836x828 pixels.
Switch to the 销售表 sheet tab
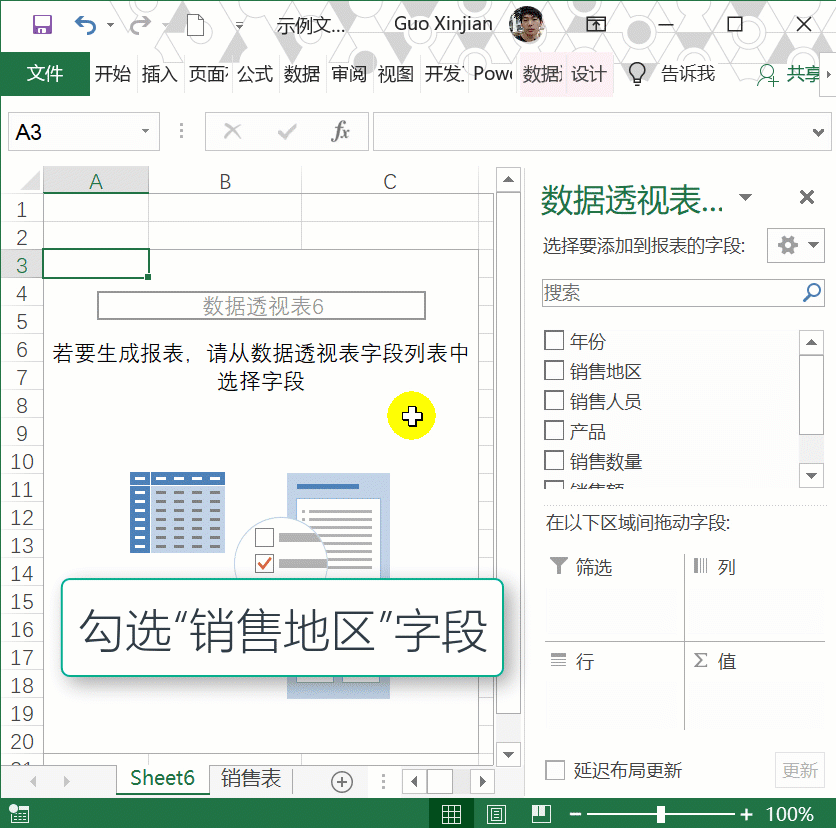(251, 779)
